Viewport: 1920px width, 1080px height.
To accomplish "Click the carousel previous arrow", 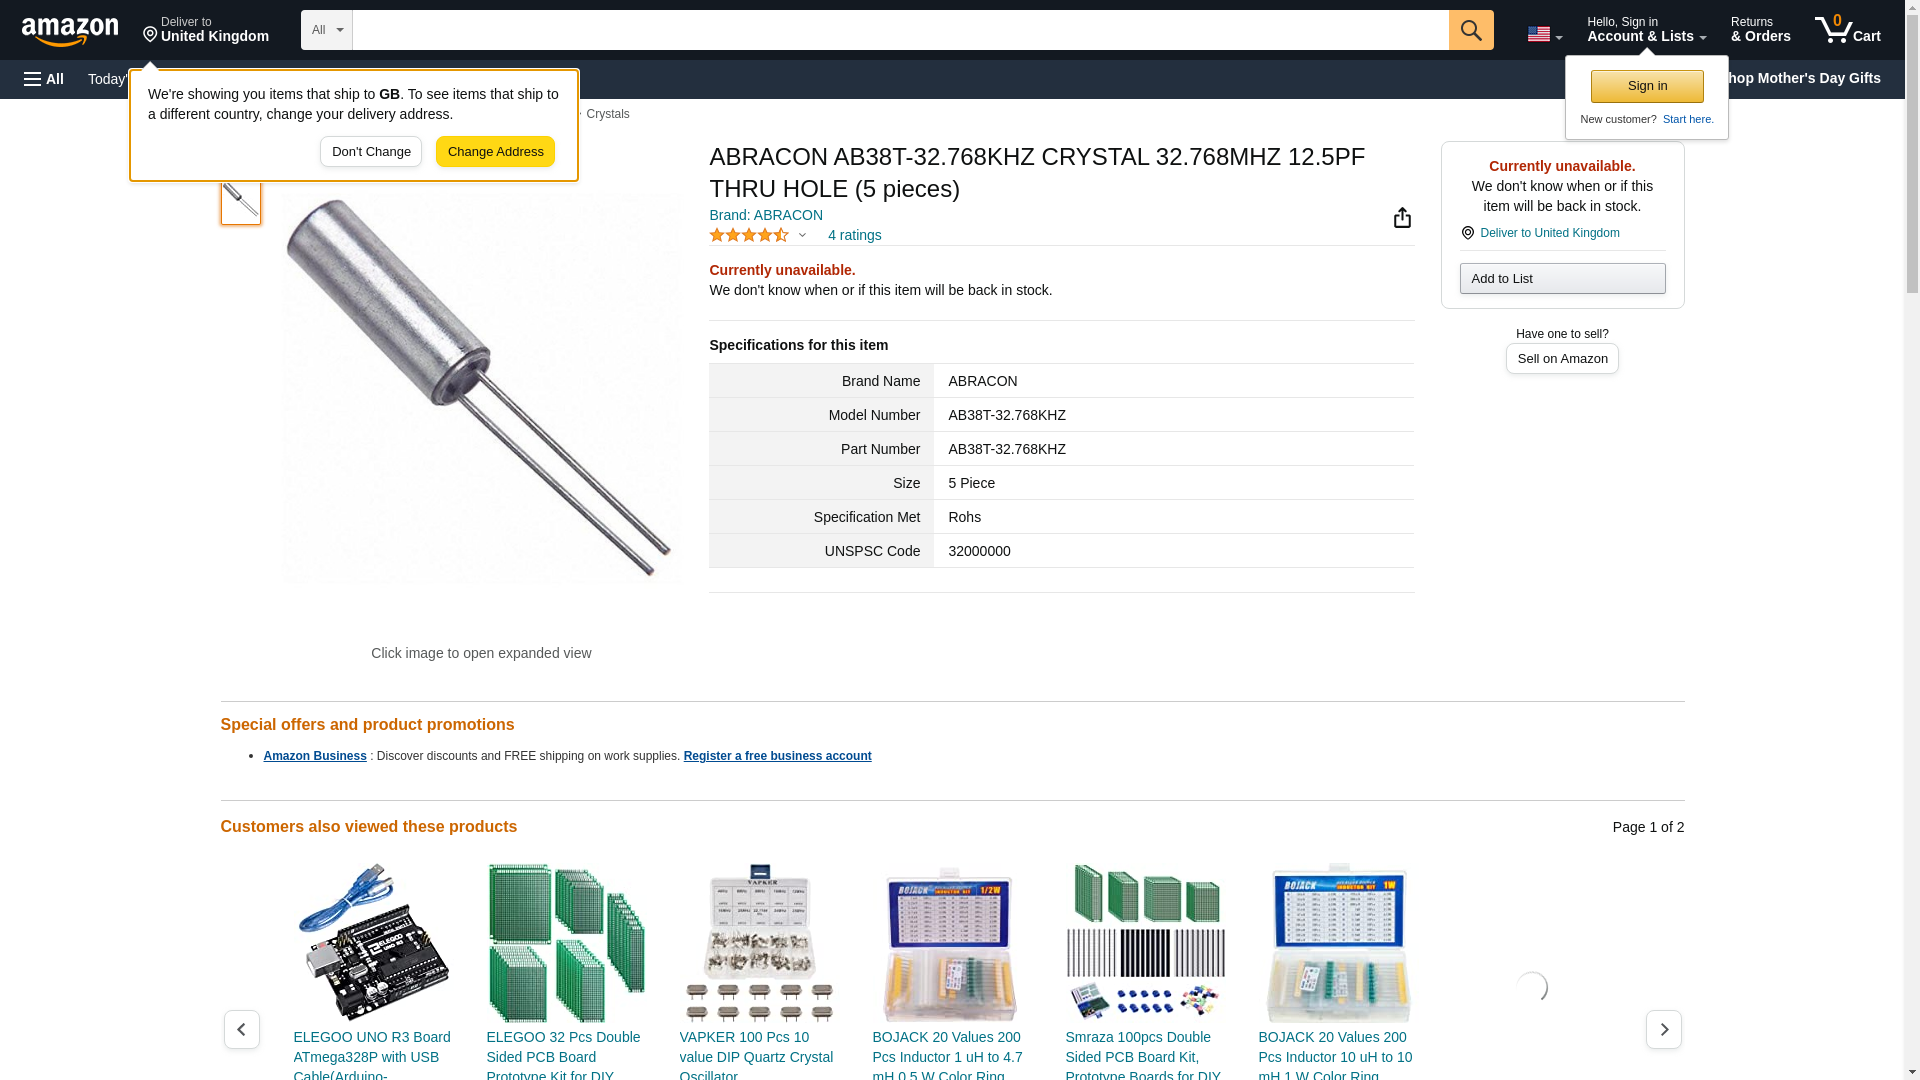I will click(x=242, y=1029).
